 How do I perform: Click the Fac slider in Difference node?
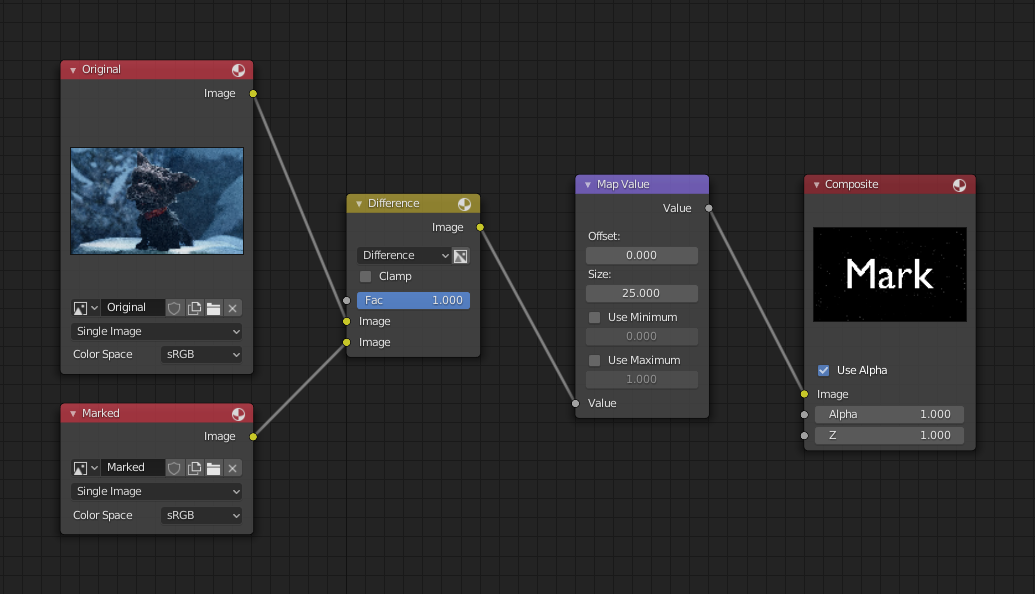point(413,300)
